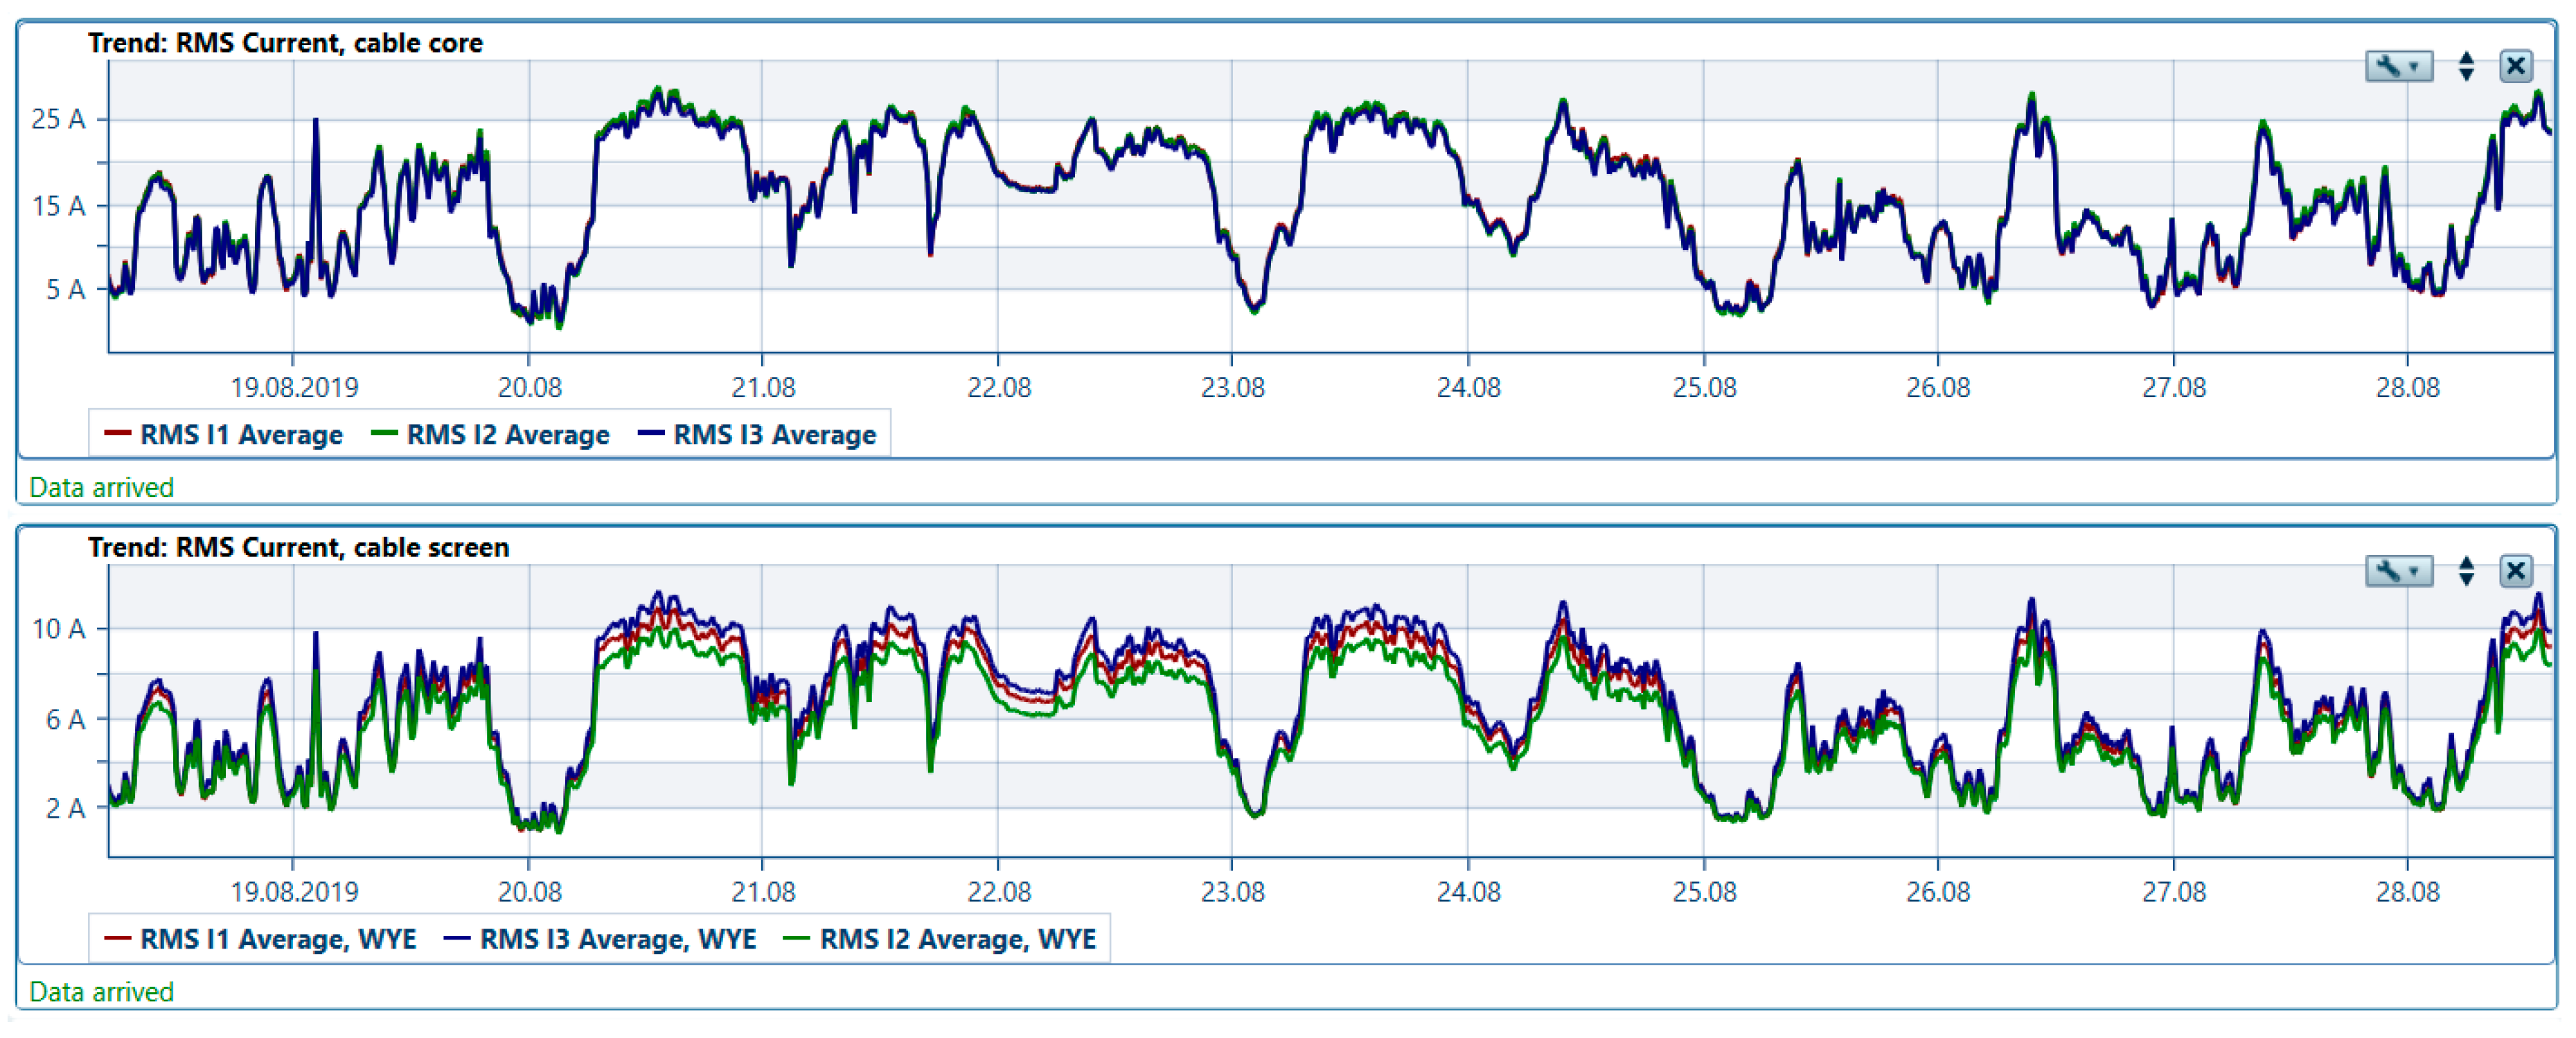
Task: Click 19.08.2019 date label on core chart
Action: [294, 387]
